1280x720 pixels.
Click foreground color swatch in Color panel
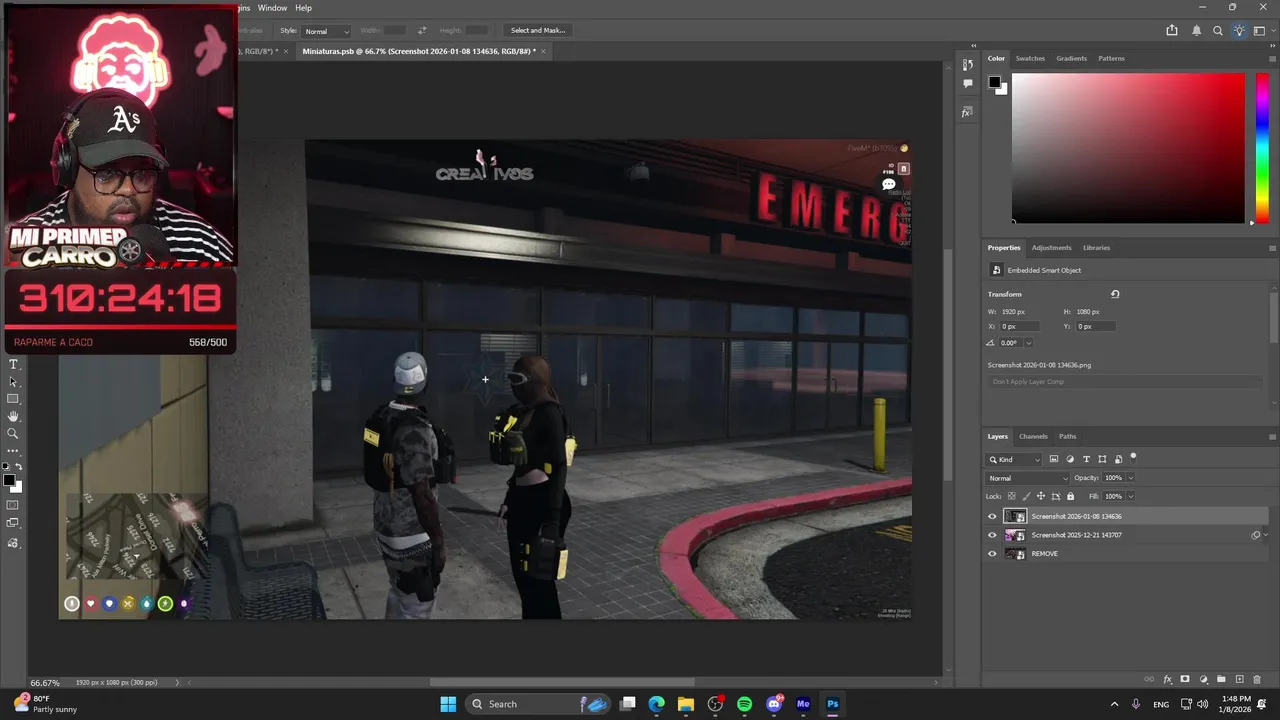995,82
